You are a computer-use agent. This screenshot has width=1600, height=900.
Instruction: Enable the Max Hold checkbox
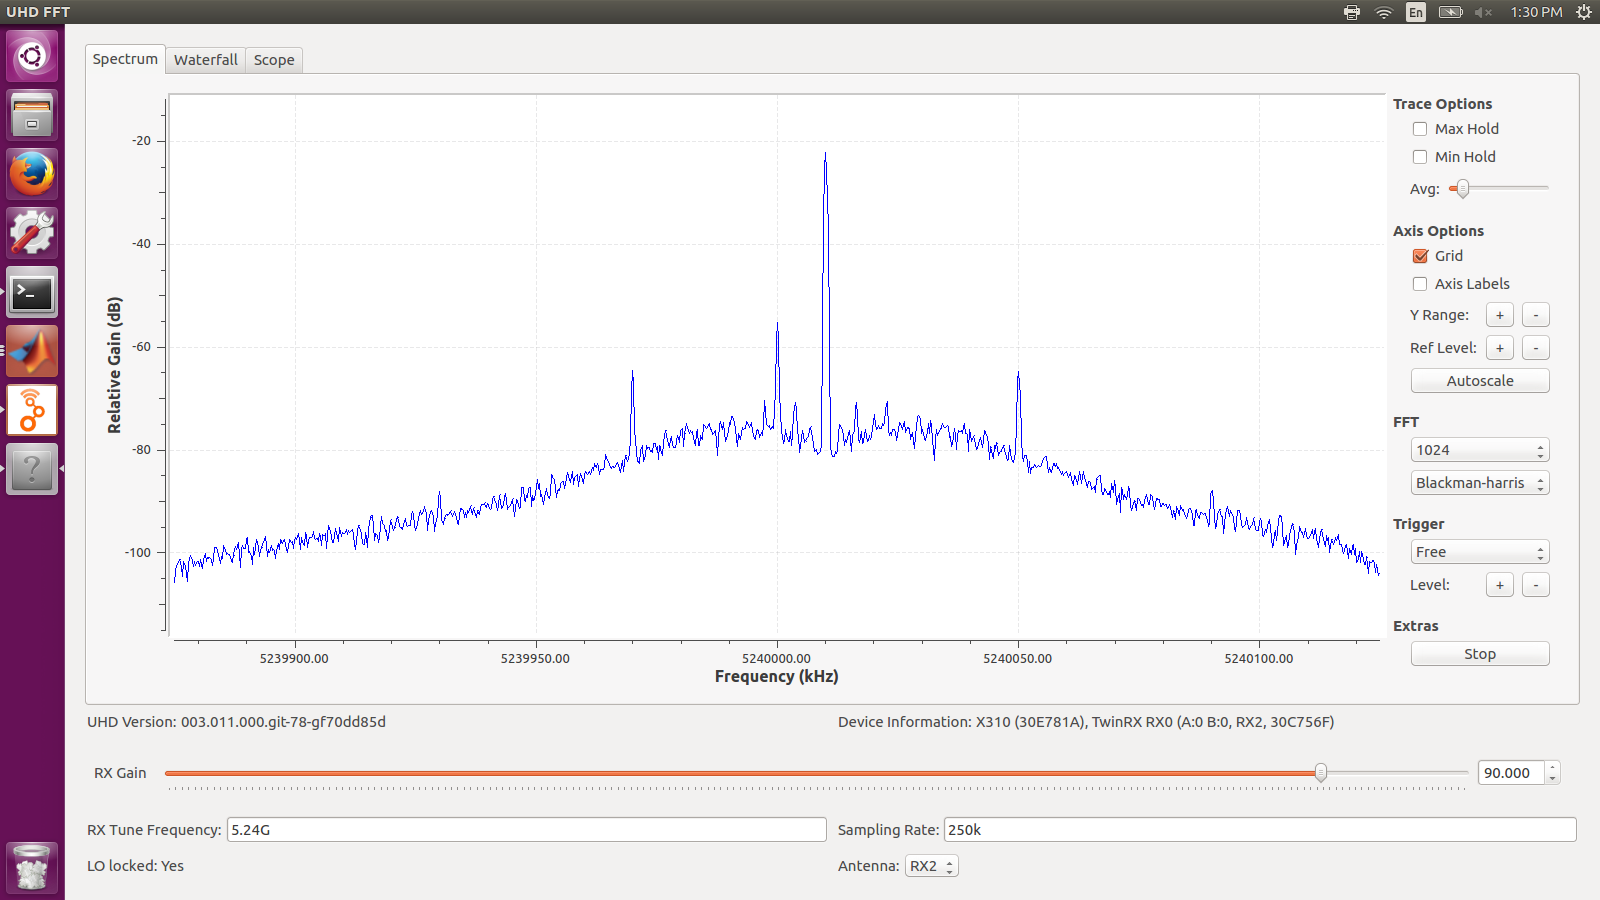coord(1420,129)
